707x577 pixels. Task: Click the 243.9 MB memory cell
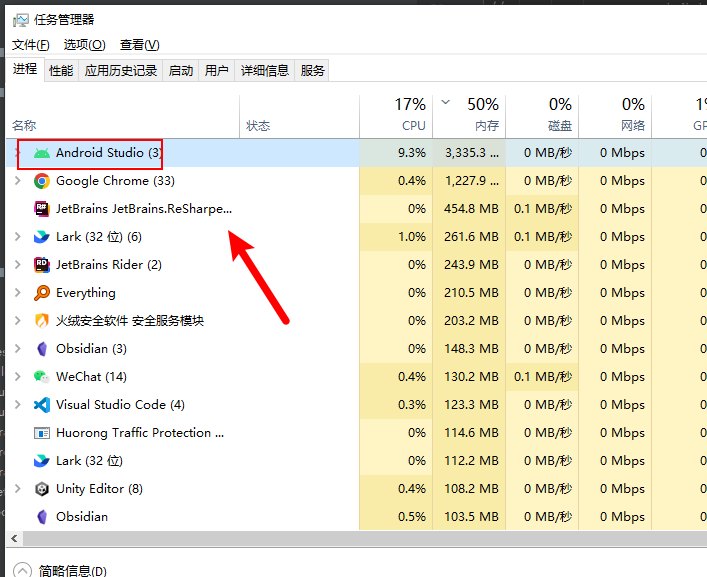[x=471, y=265]
